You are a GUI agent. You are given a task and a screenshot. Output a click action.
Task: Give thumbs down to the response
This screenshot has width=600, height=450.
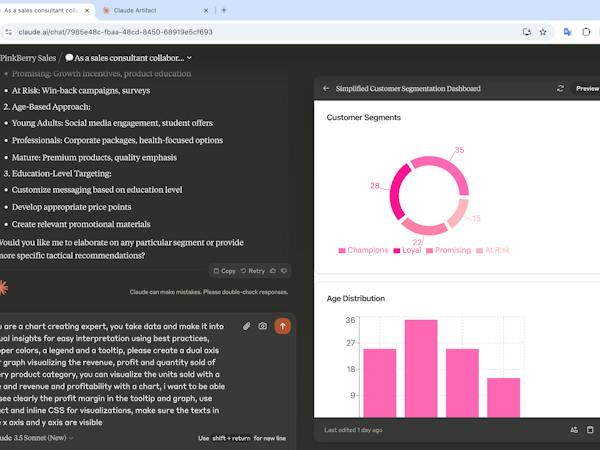(284, 271)
